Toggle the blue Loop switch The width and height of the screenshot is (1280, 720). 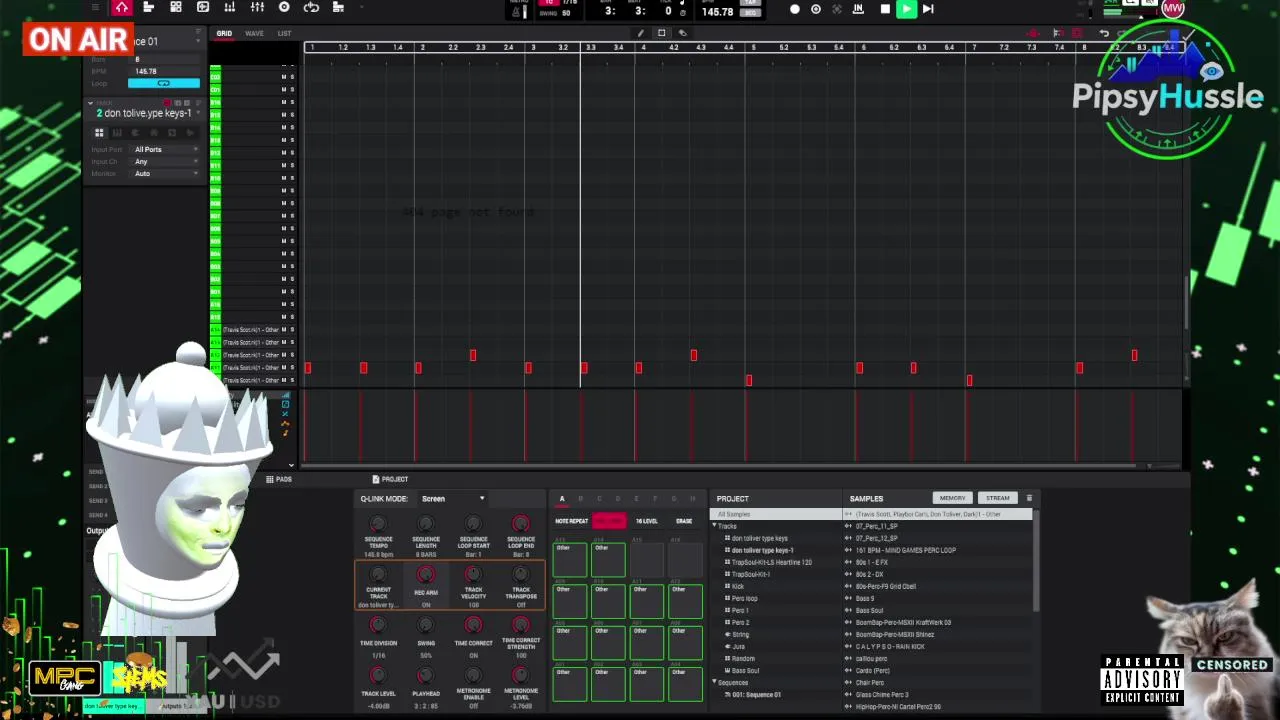click(x=164, y=83)
